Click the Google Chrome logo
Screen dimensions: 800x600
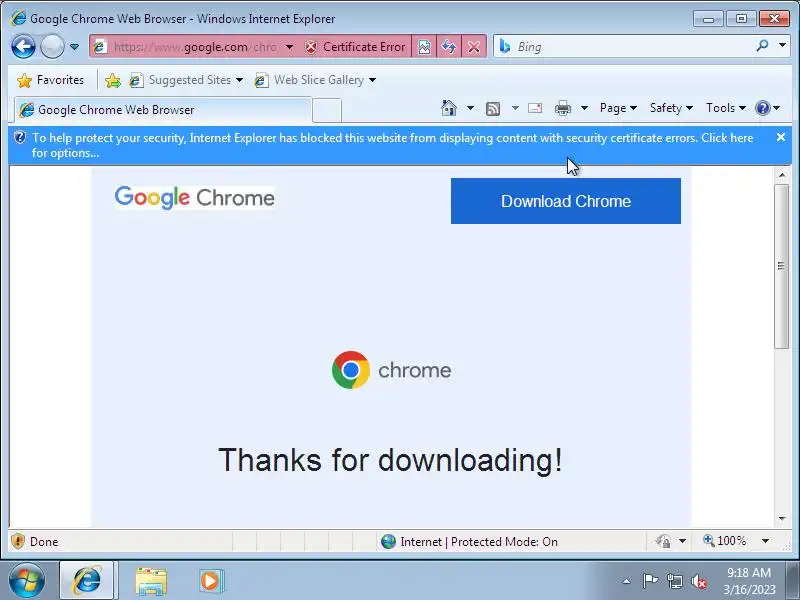pyautogui.click(x=194, y=197)
